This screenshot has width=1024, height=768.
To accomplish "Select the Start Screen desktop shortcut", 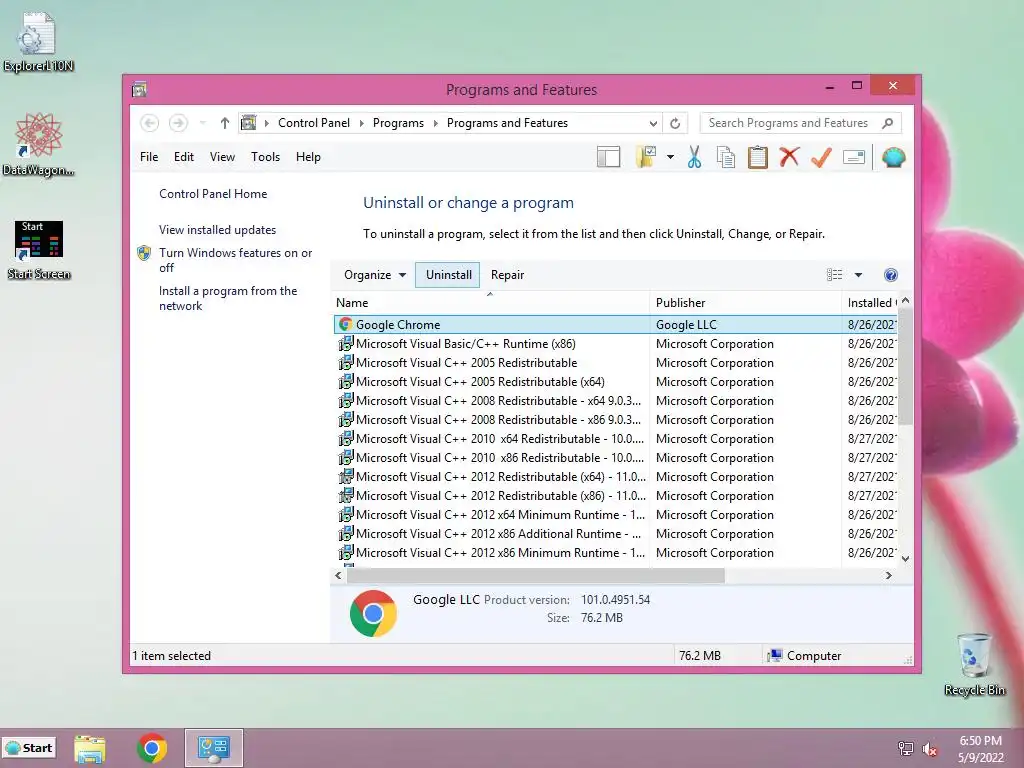I will [39, 250].
